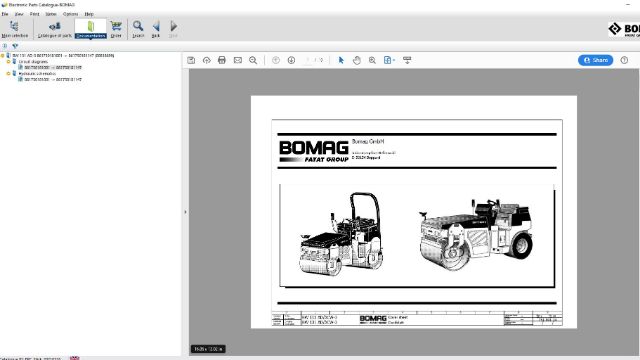The image size is (640, 360).
Task: Click the page number input field
Action: [308, 60]
